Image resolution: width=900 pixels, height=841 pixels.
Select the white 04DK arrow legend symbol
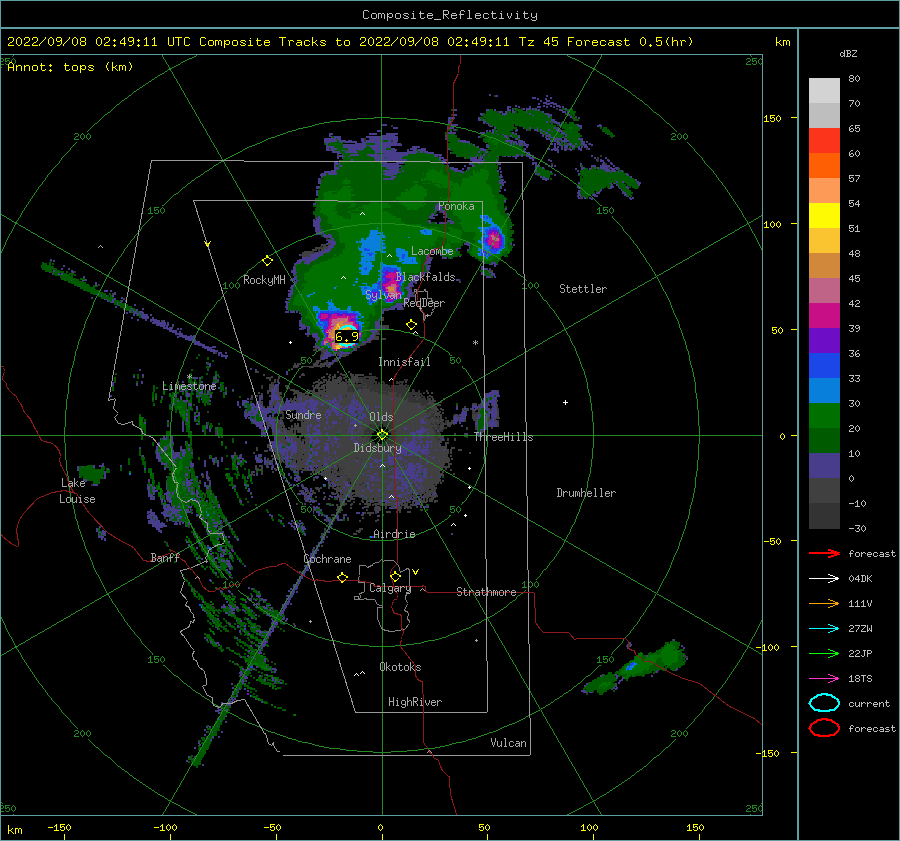click(x=824, y=578)
